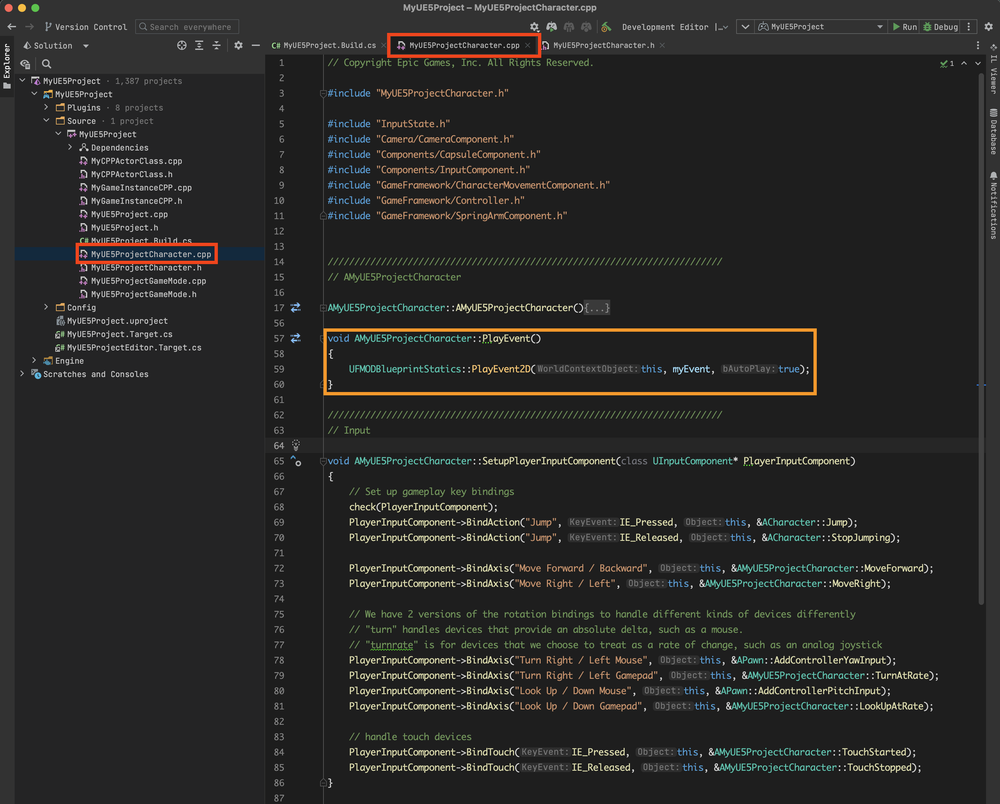Viewport: 1000px width, 804px height.
Task: Collapse the Source folder
Action: pos(47,121)
